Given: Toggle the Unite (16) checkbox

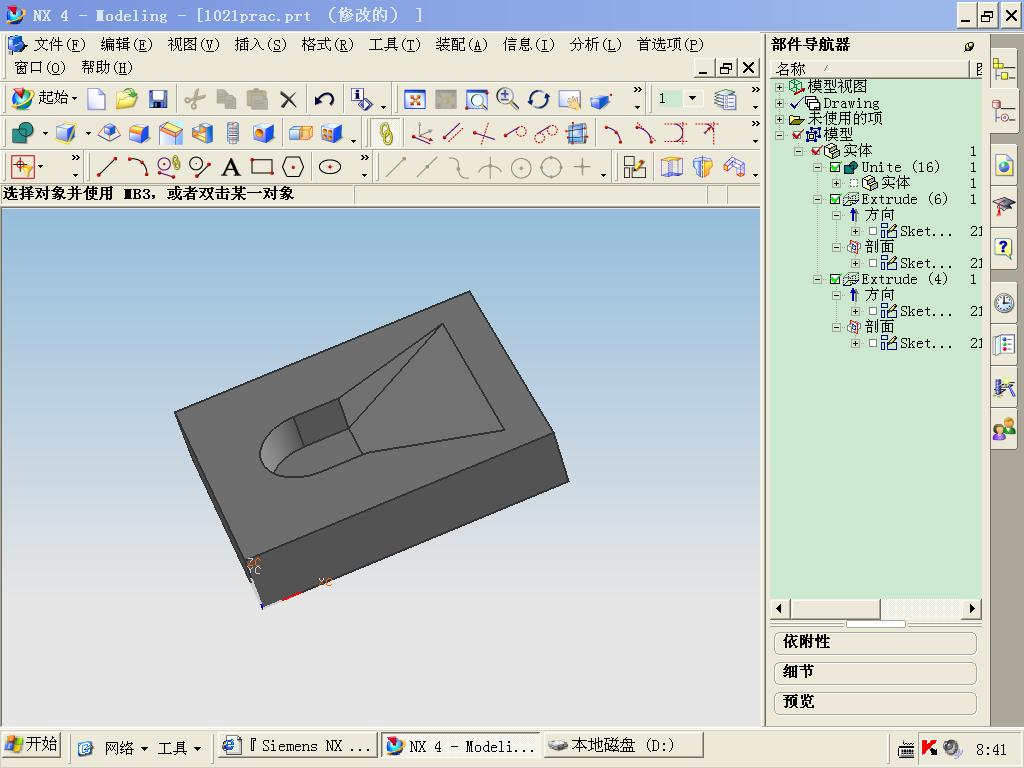Looking at the screenshot, I should 835,168.
